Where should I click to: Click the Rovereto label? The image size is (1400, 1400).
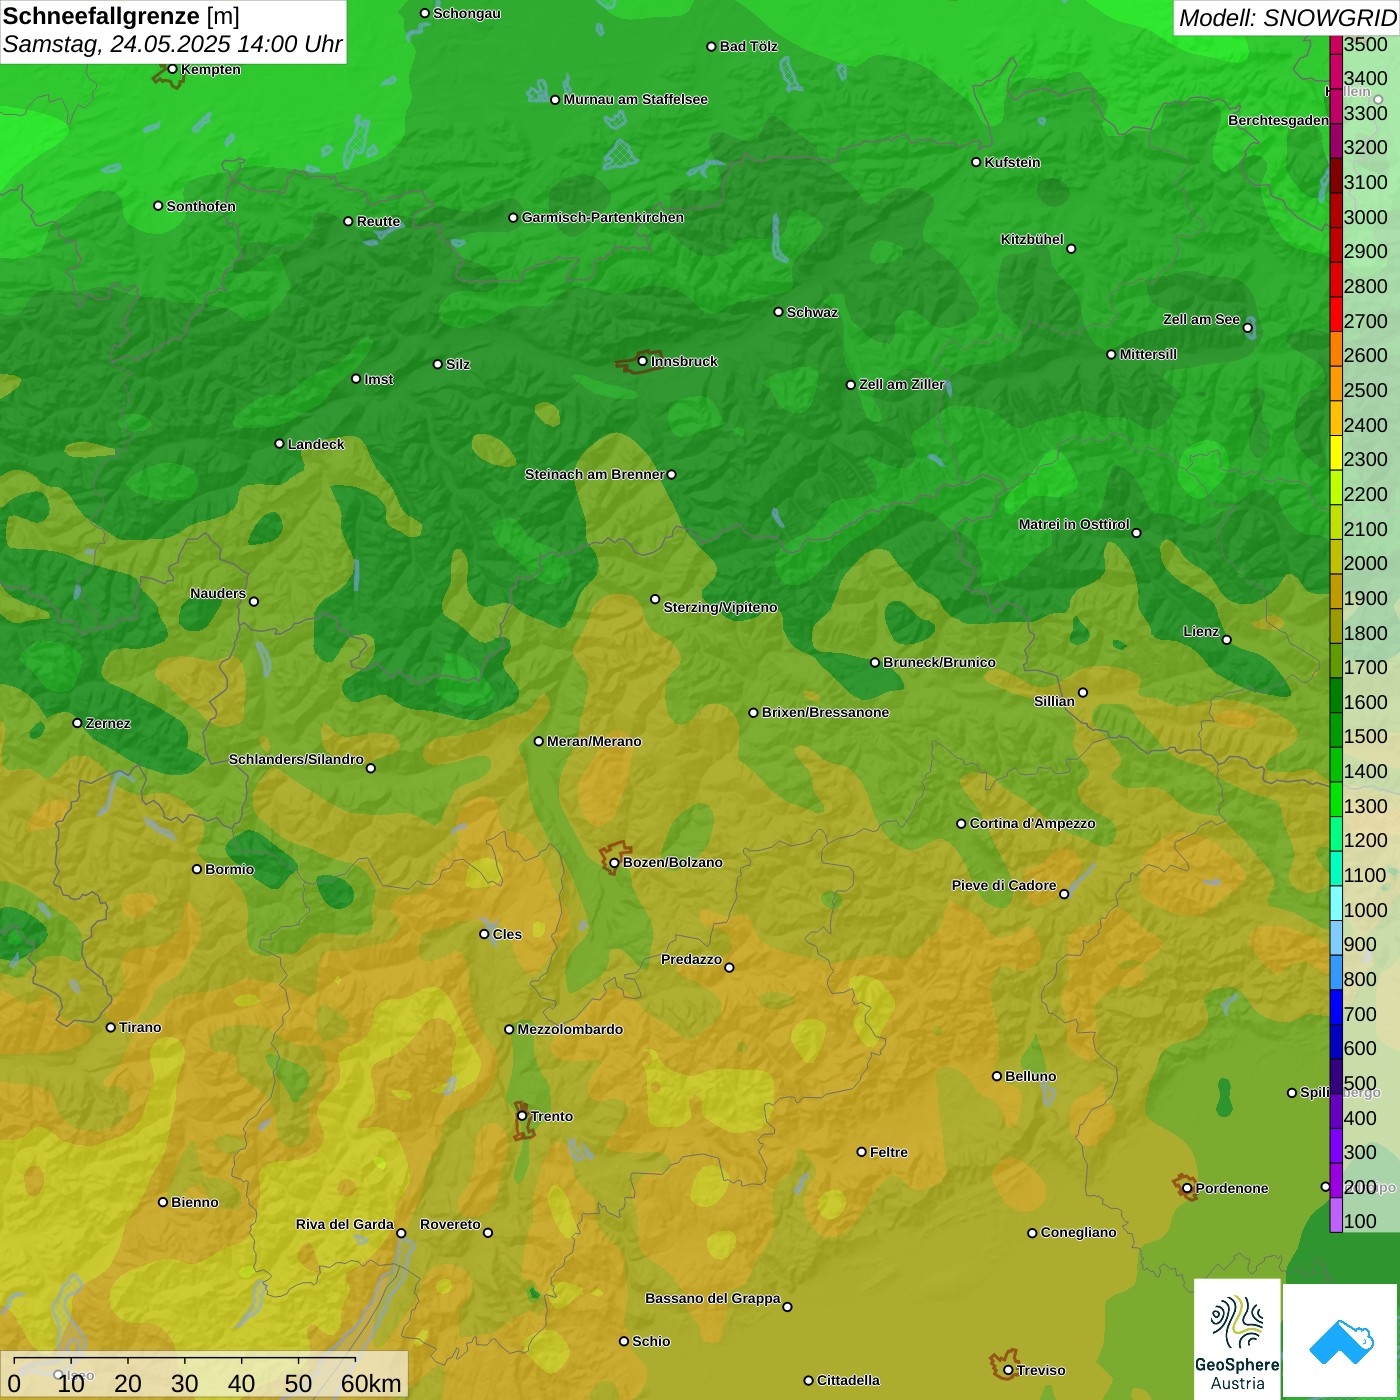coord(450,1224)
